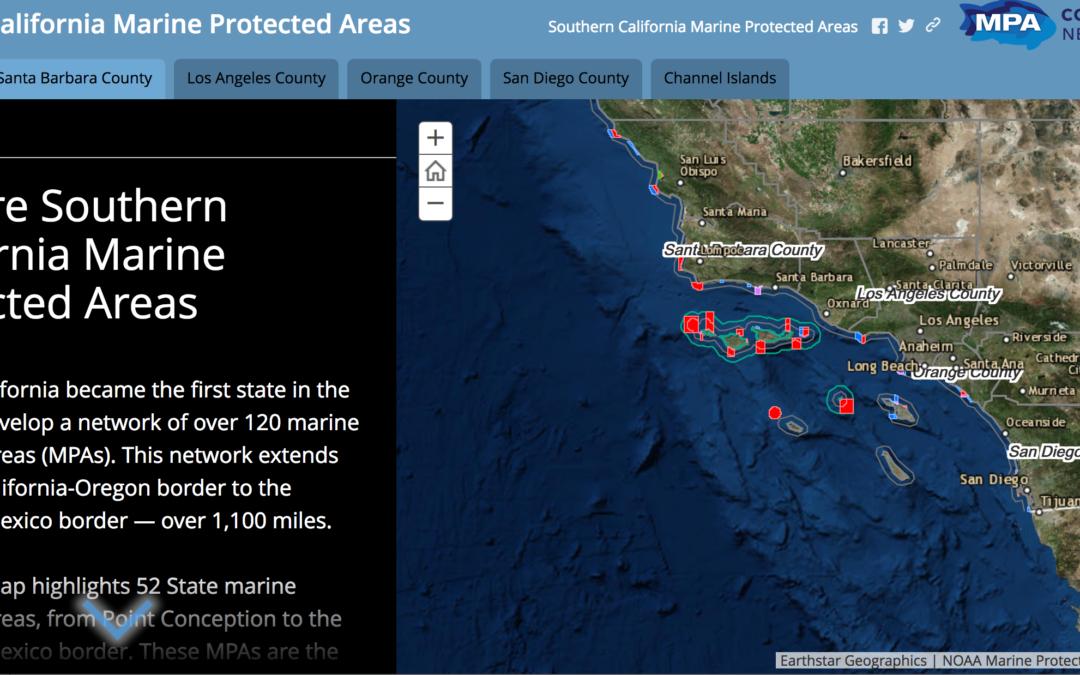This screenshot has width=1080, height=675.
Task: Click the Los Angeles County map label
Action: click(x=928, y=294)
